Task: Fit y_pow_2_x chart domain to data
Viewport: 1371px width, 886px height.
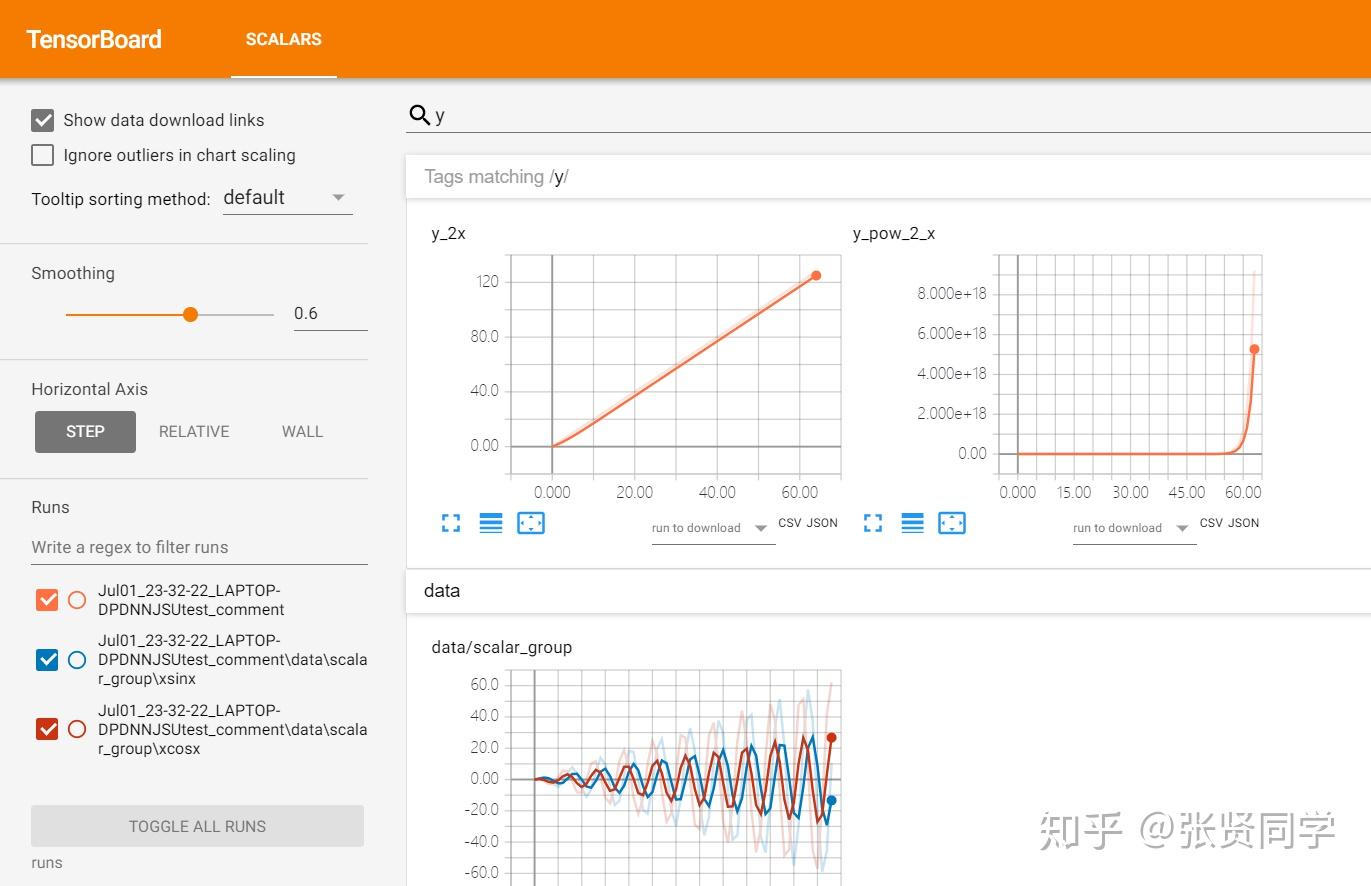Action: 952,522
